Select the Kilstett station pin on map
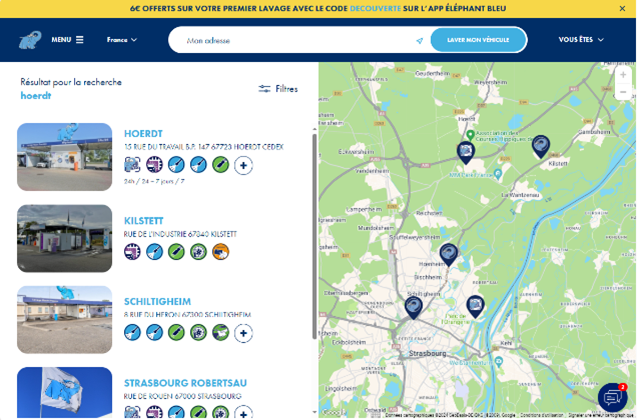 (x=541, y=146)
